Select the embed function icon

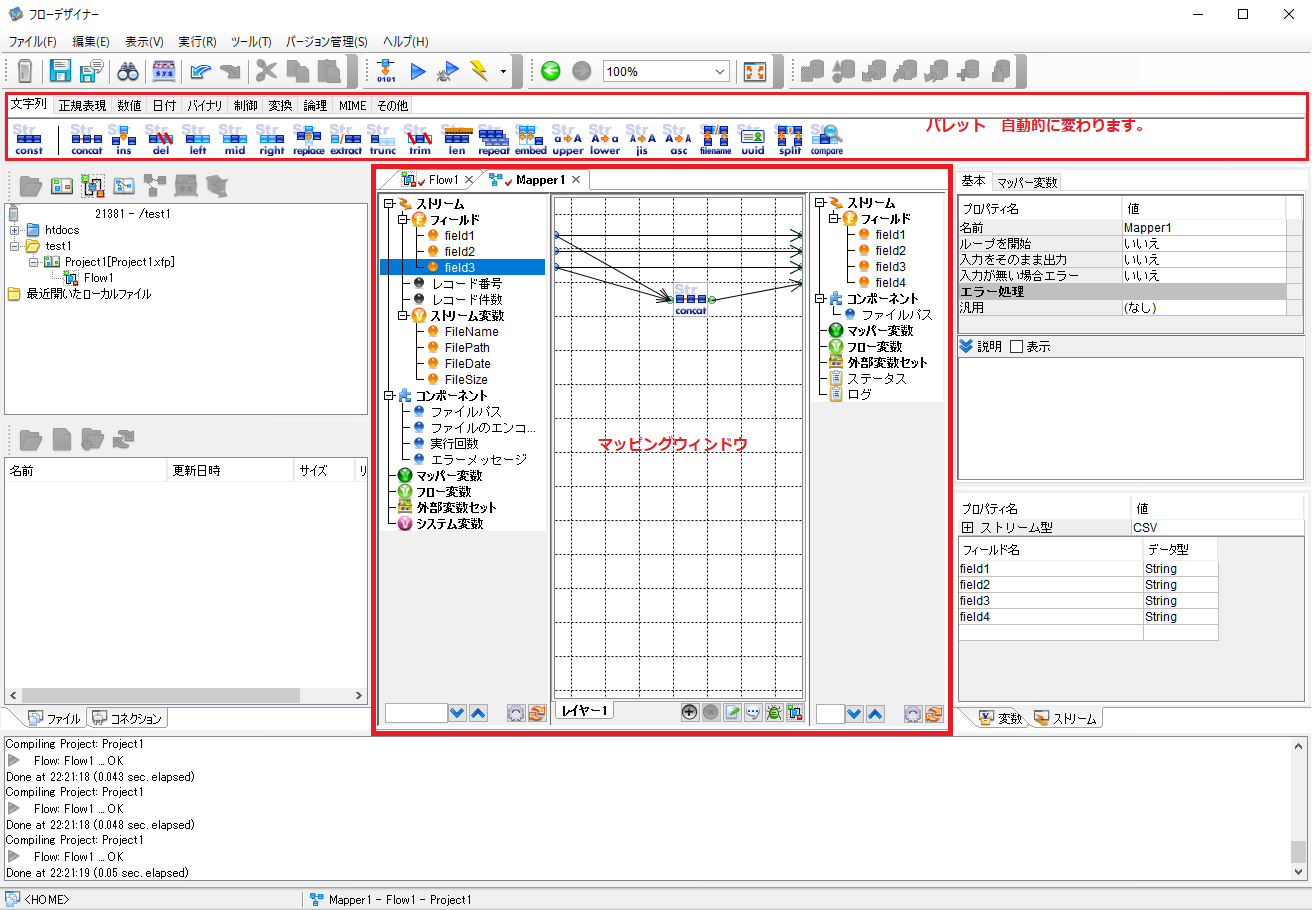tap(531, 140)
